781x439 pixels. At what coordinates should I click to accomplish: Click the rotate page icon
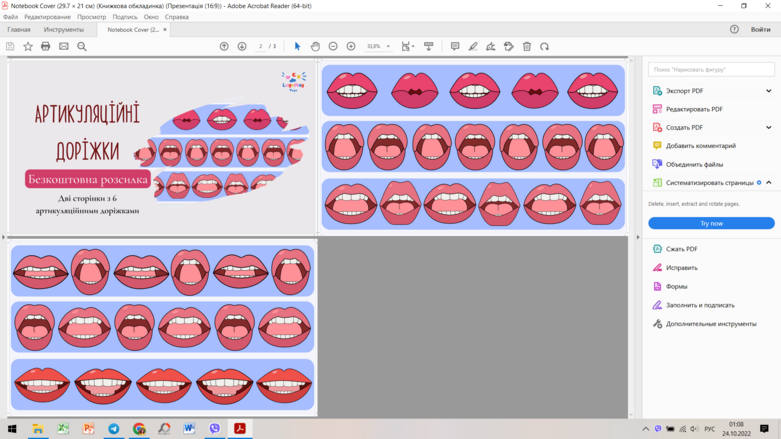(x=544, y=46)
